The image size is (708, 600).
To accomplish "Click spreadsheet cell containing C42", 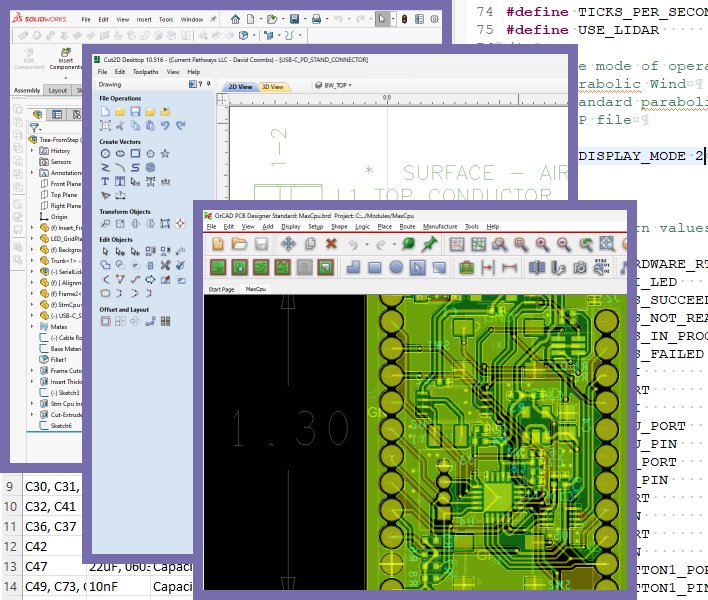I will (53, 546).
